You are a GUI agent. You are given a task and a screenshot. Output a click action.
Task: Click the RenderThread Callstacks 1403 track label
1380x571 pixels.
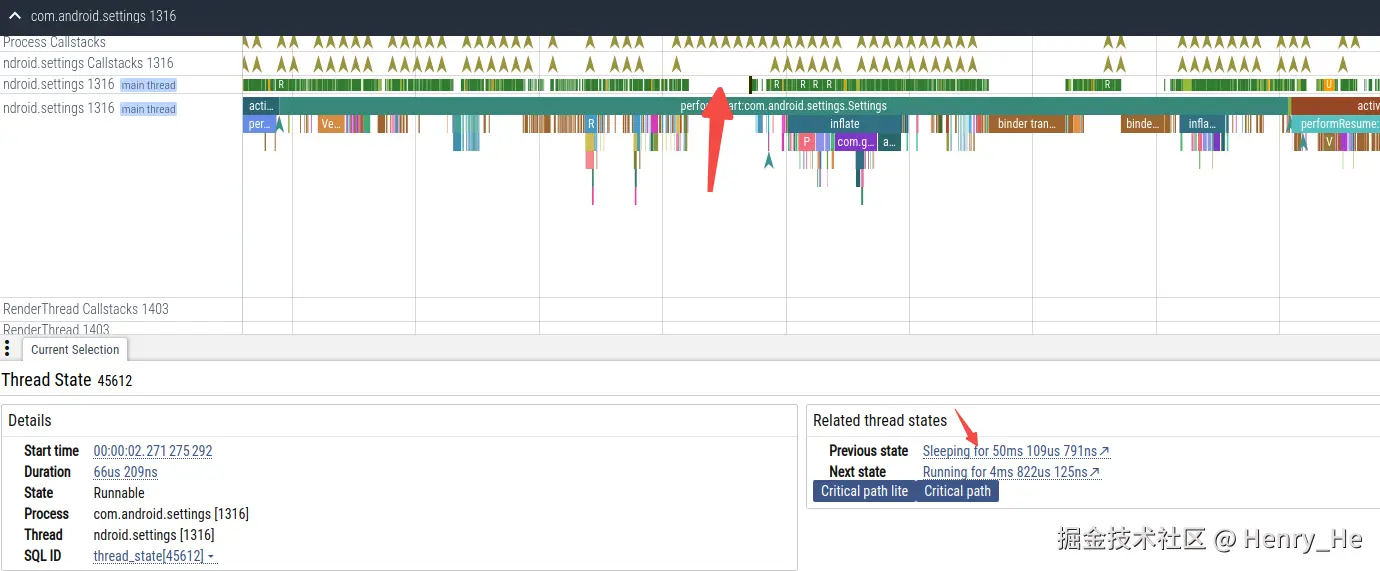(86, 309)
